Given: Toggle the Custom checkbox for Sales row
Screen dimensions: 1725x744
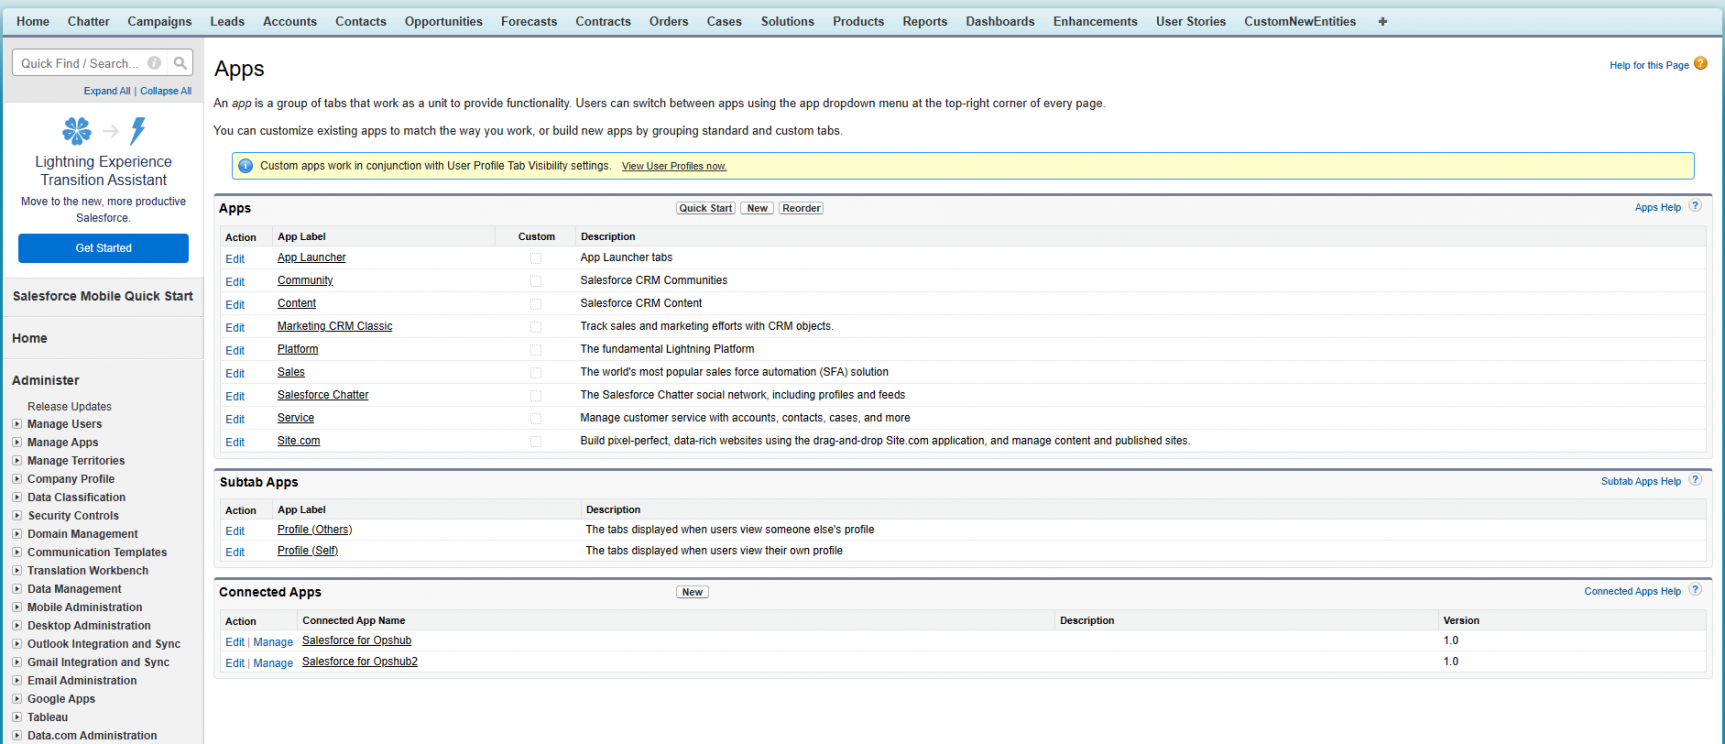Looking at the screenshot, I should (x=536, y=373).
